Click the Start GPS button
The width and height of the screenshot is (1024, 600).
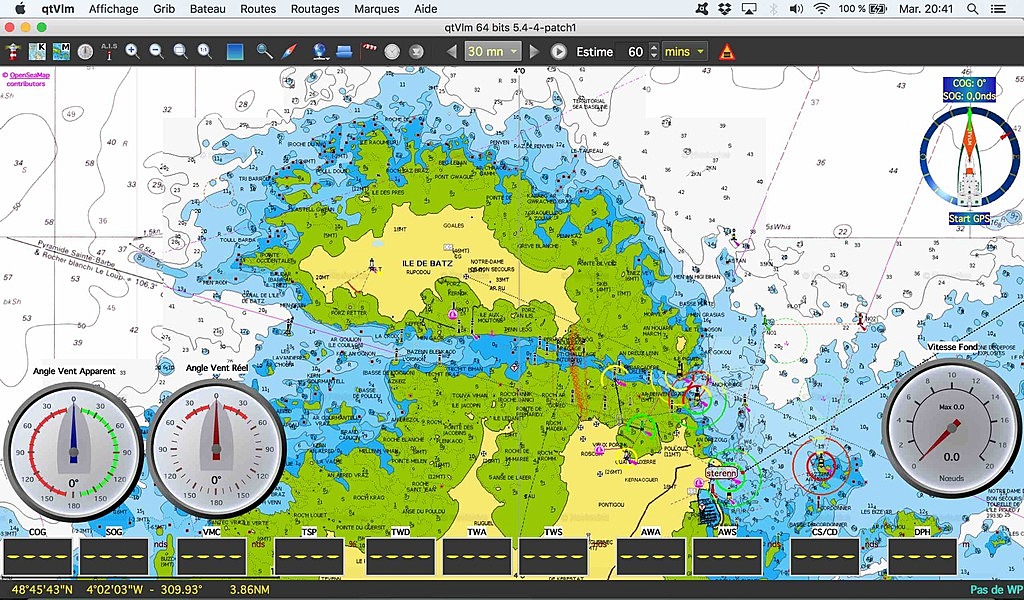[969, 219]
